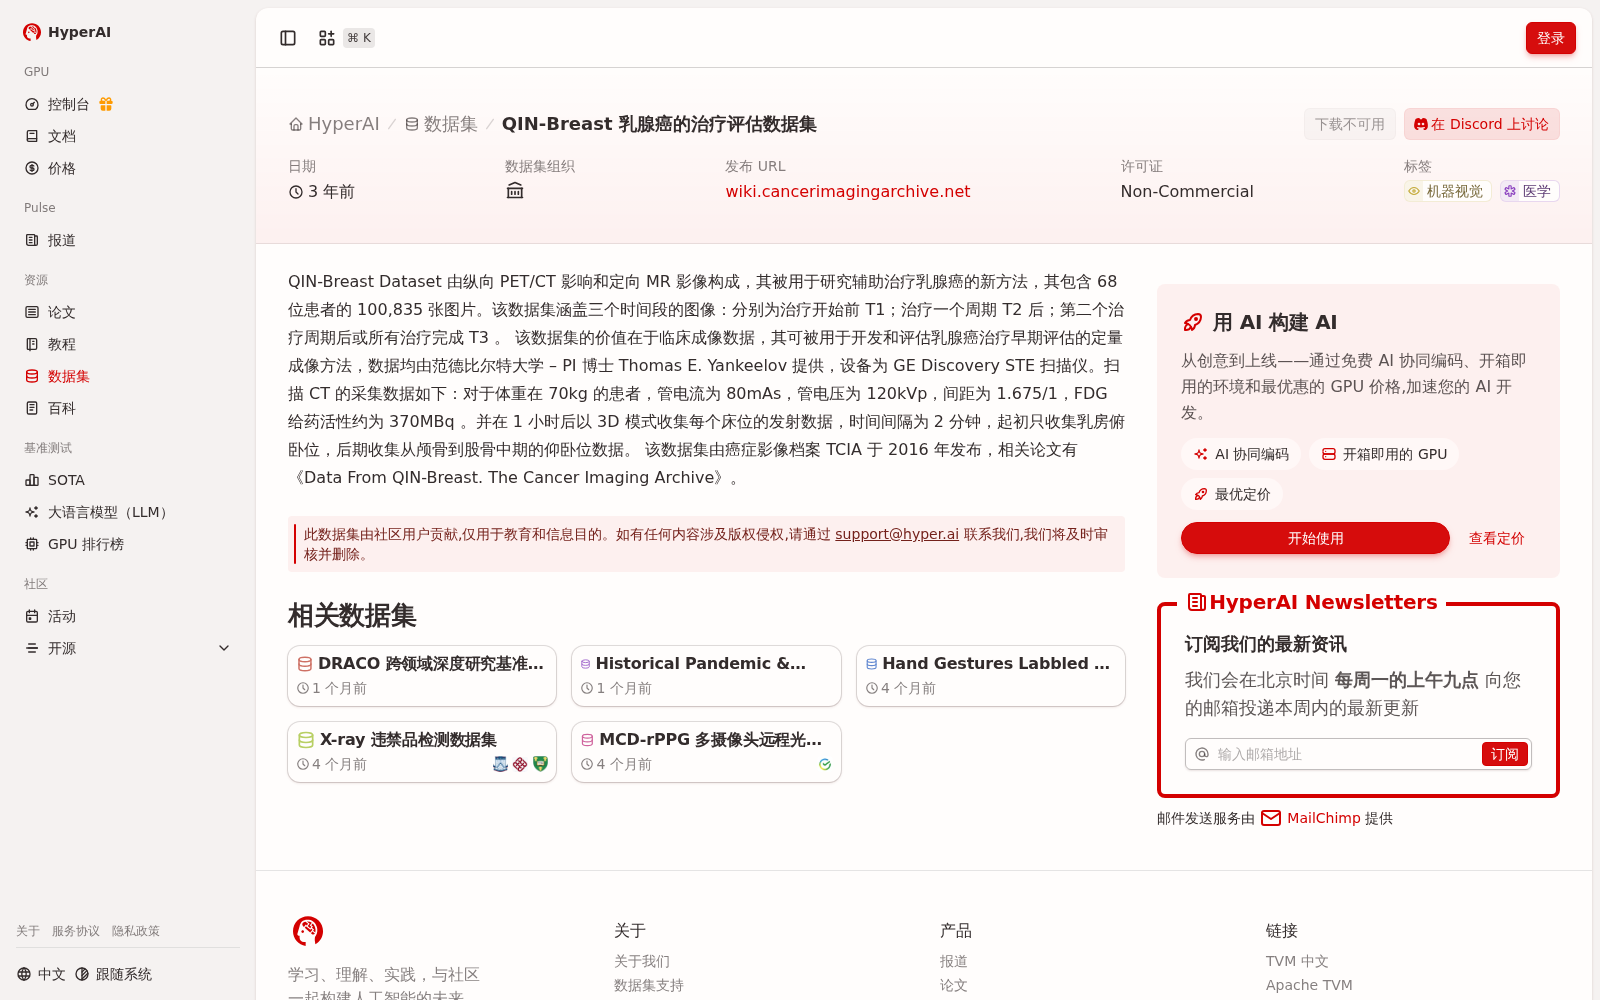1600x1000 pixels.
Task: Open 控制台 in the sidebar
Action: pos(68,104)
